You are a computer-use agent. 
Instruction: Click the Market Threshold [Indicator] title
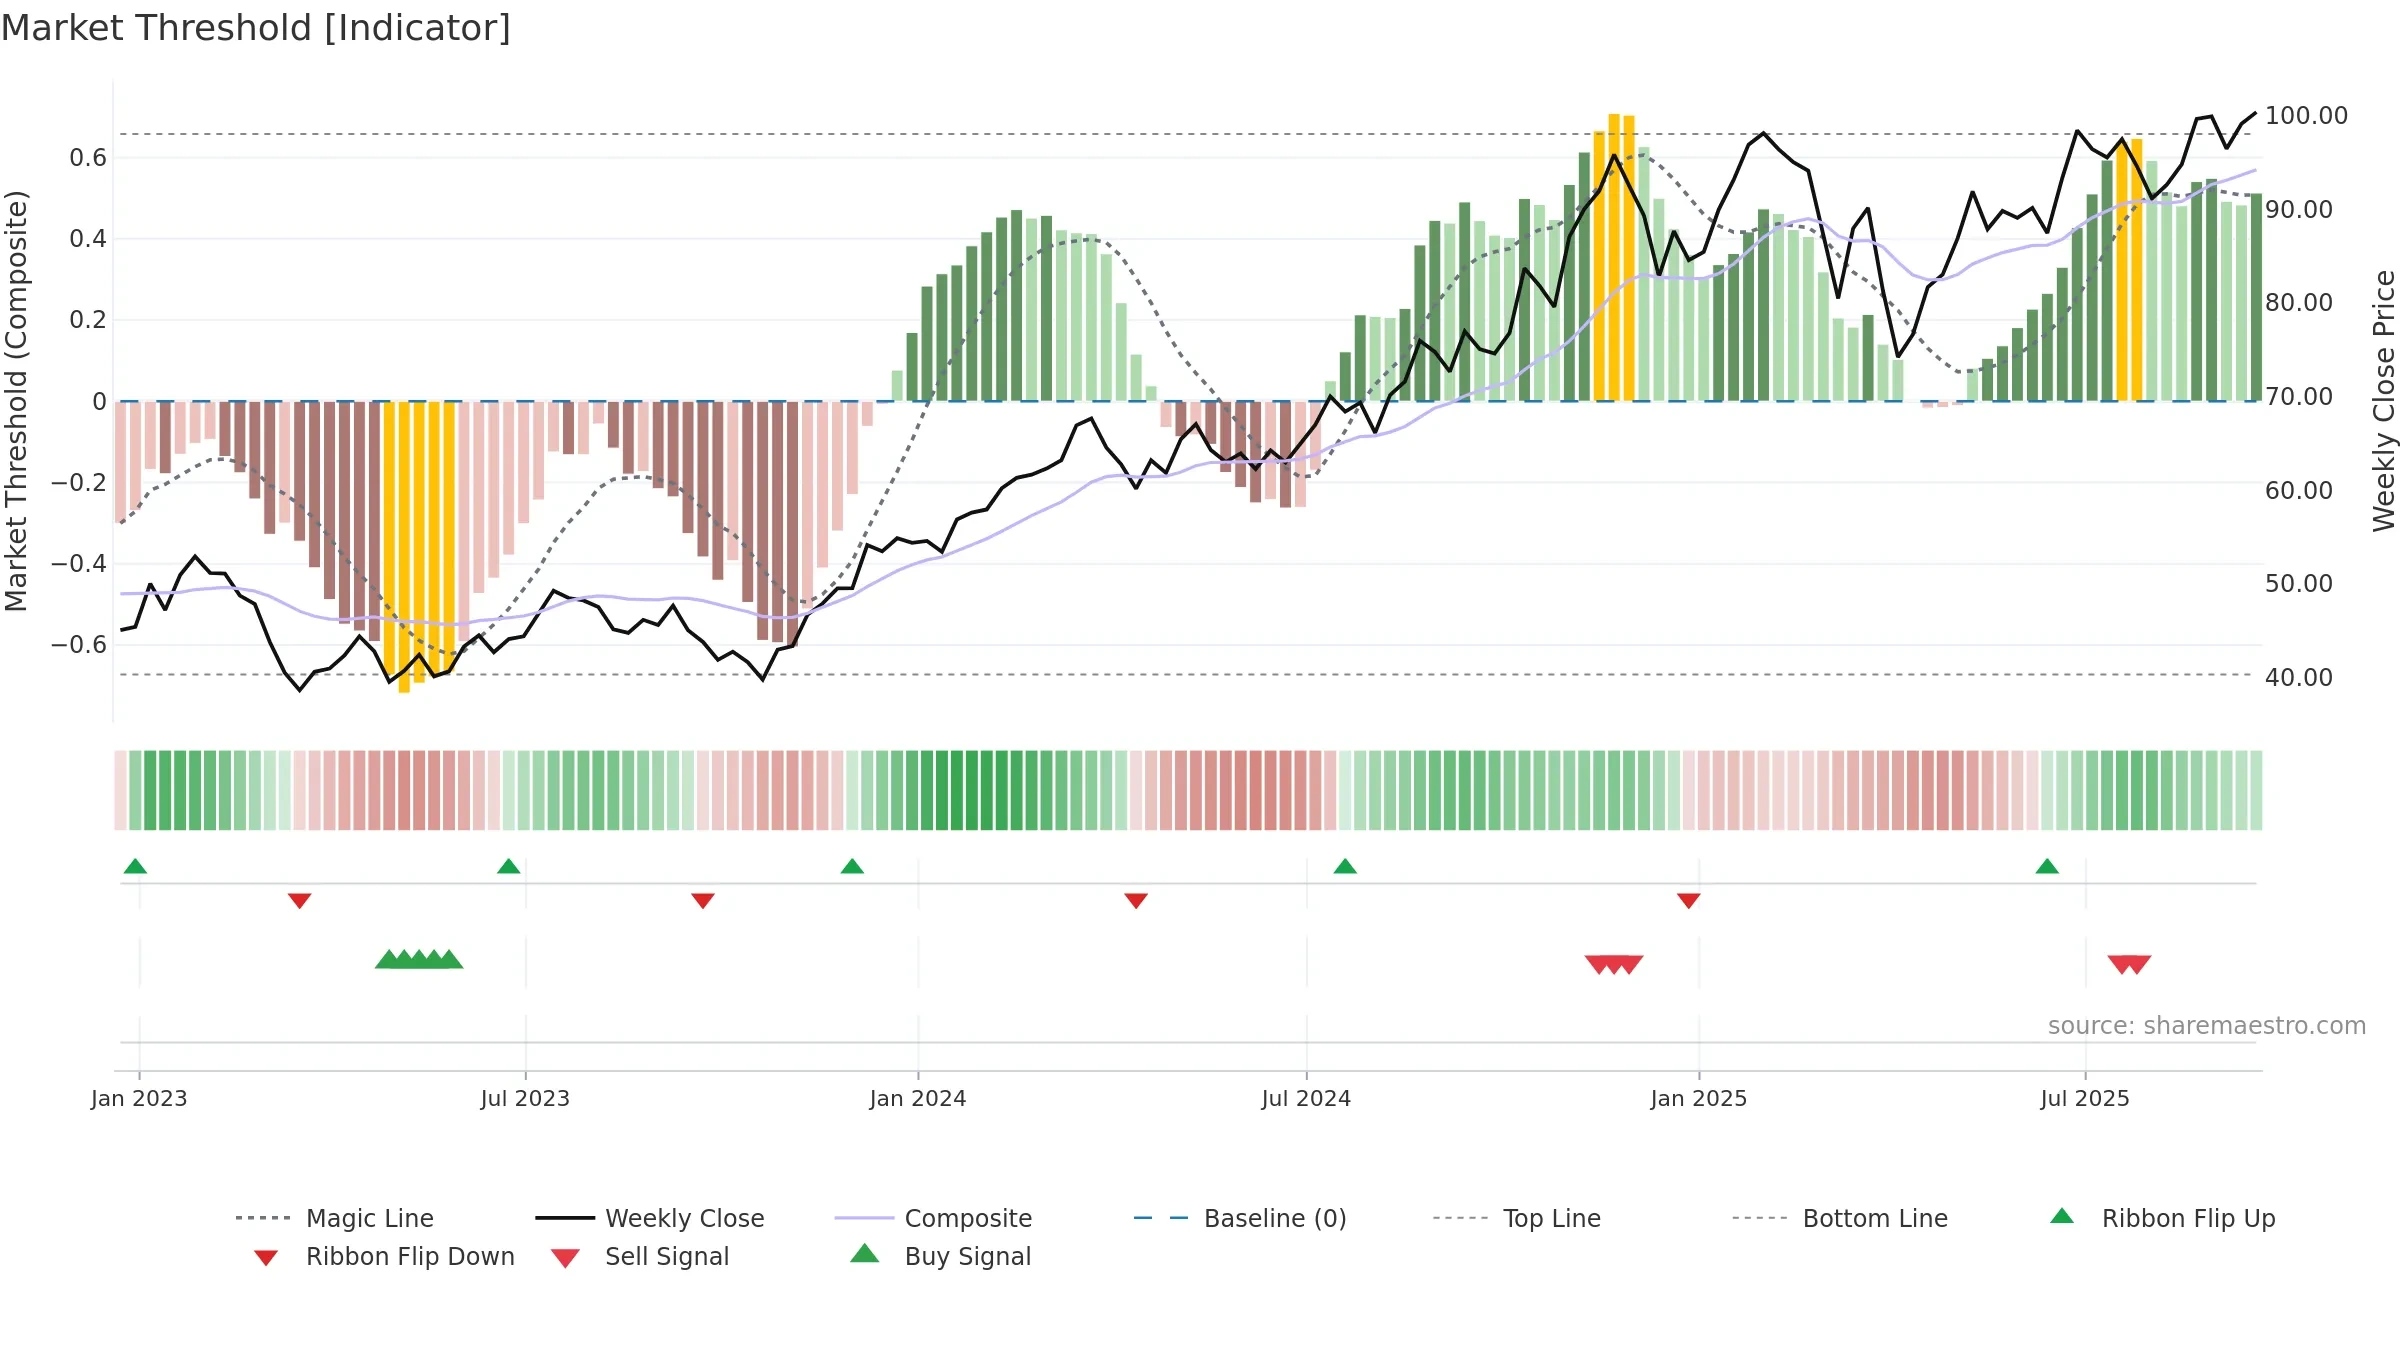(x=256, y=28)
